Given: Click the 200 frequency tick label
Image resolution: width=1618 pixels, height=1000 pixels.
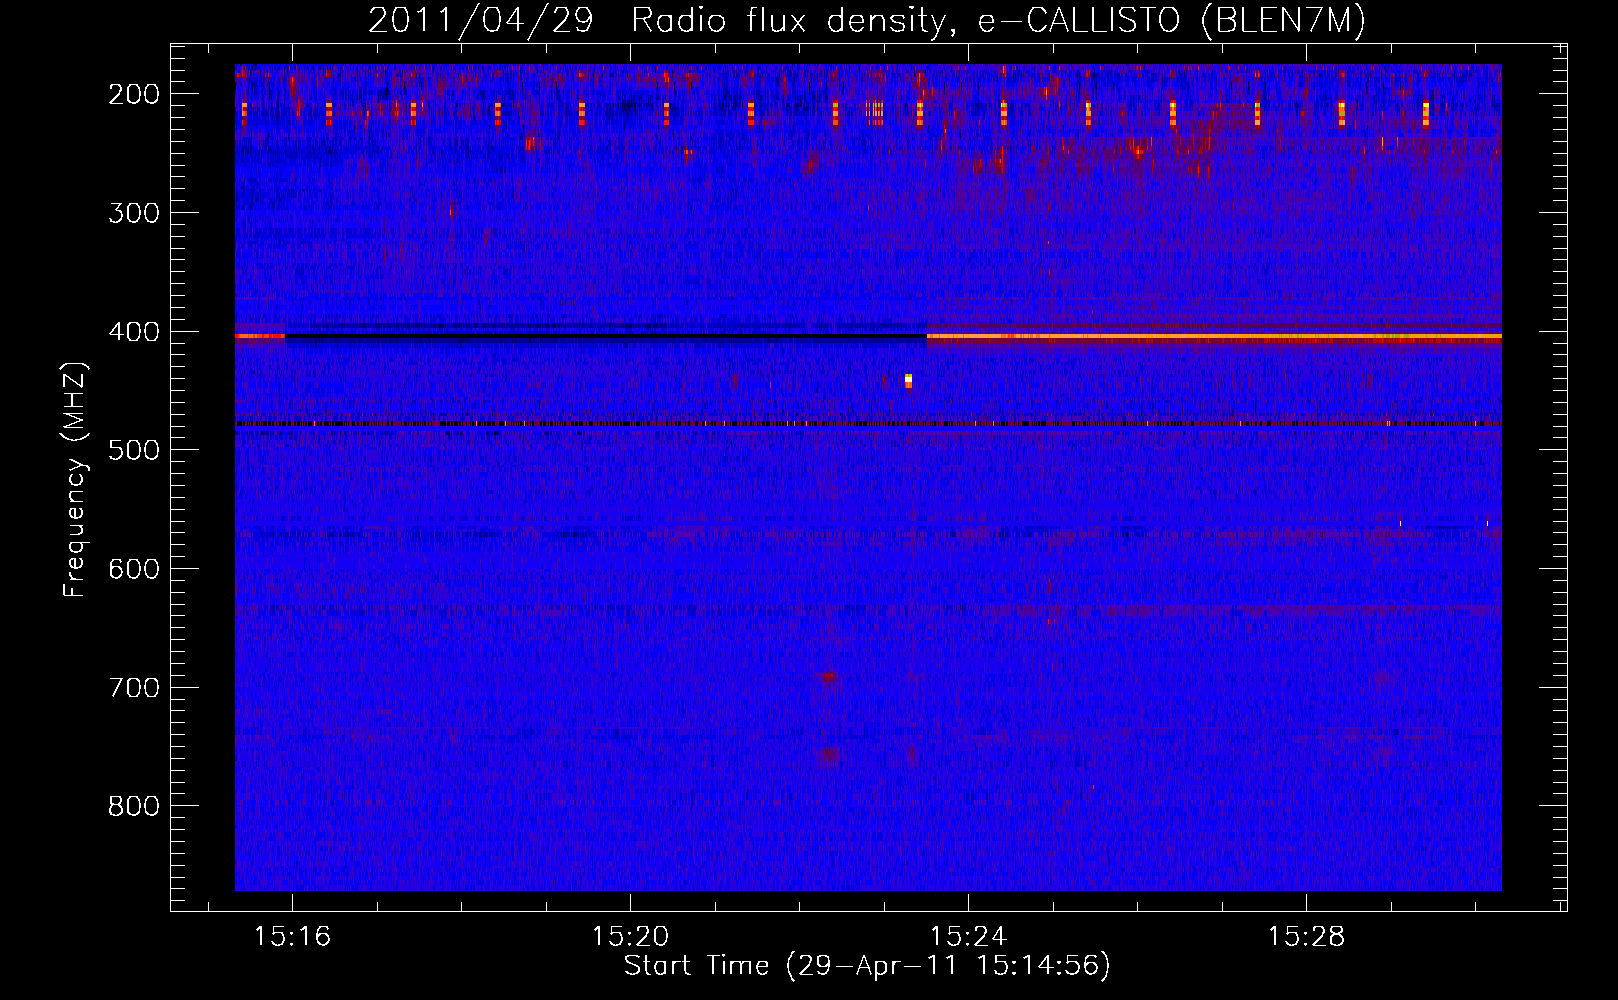Looking at the screenshot, I should point(134,94).
